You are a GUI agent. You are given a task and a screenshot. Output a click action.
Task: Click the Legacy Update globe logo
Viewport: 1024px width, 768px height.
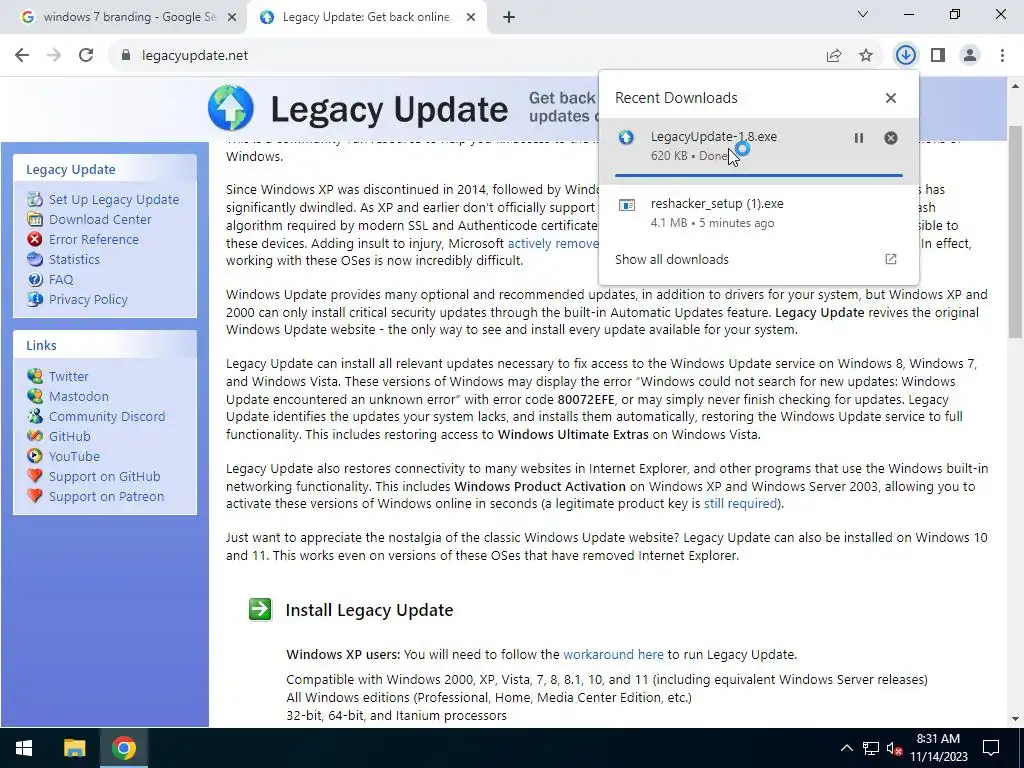(x=231, y=108)
